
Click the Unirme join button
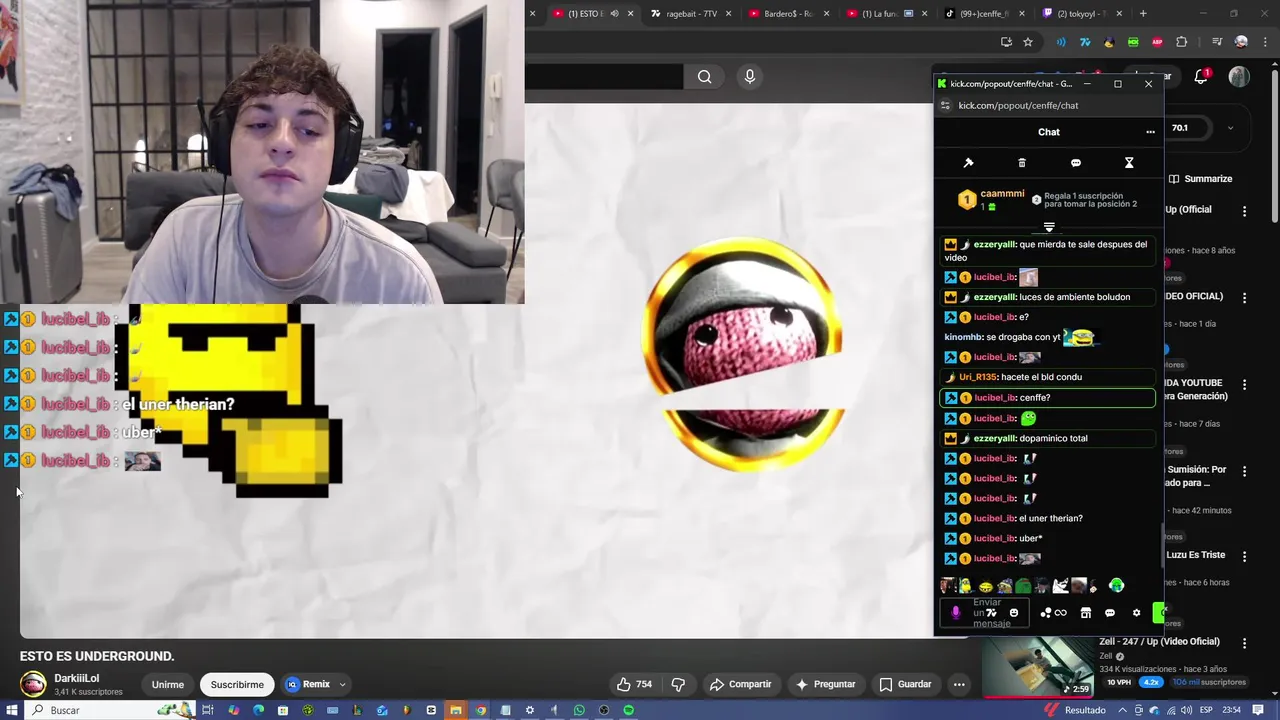[168, 685]
